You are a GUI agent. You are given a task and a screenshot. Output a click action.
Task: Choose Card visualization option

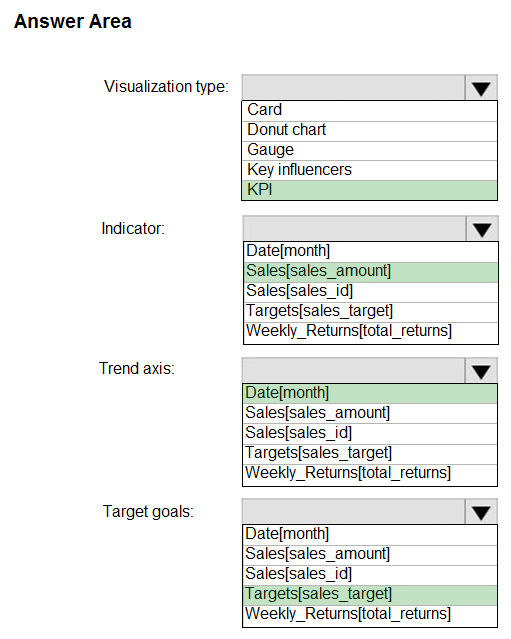[x=369, y=110]
